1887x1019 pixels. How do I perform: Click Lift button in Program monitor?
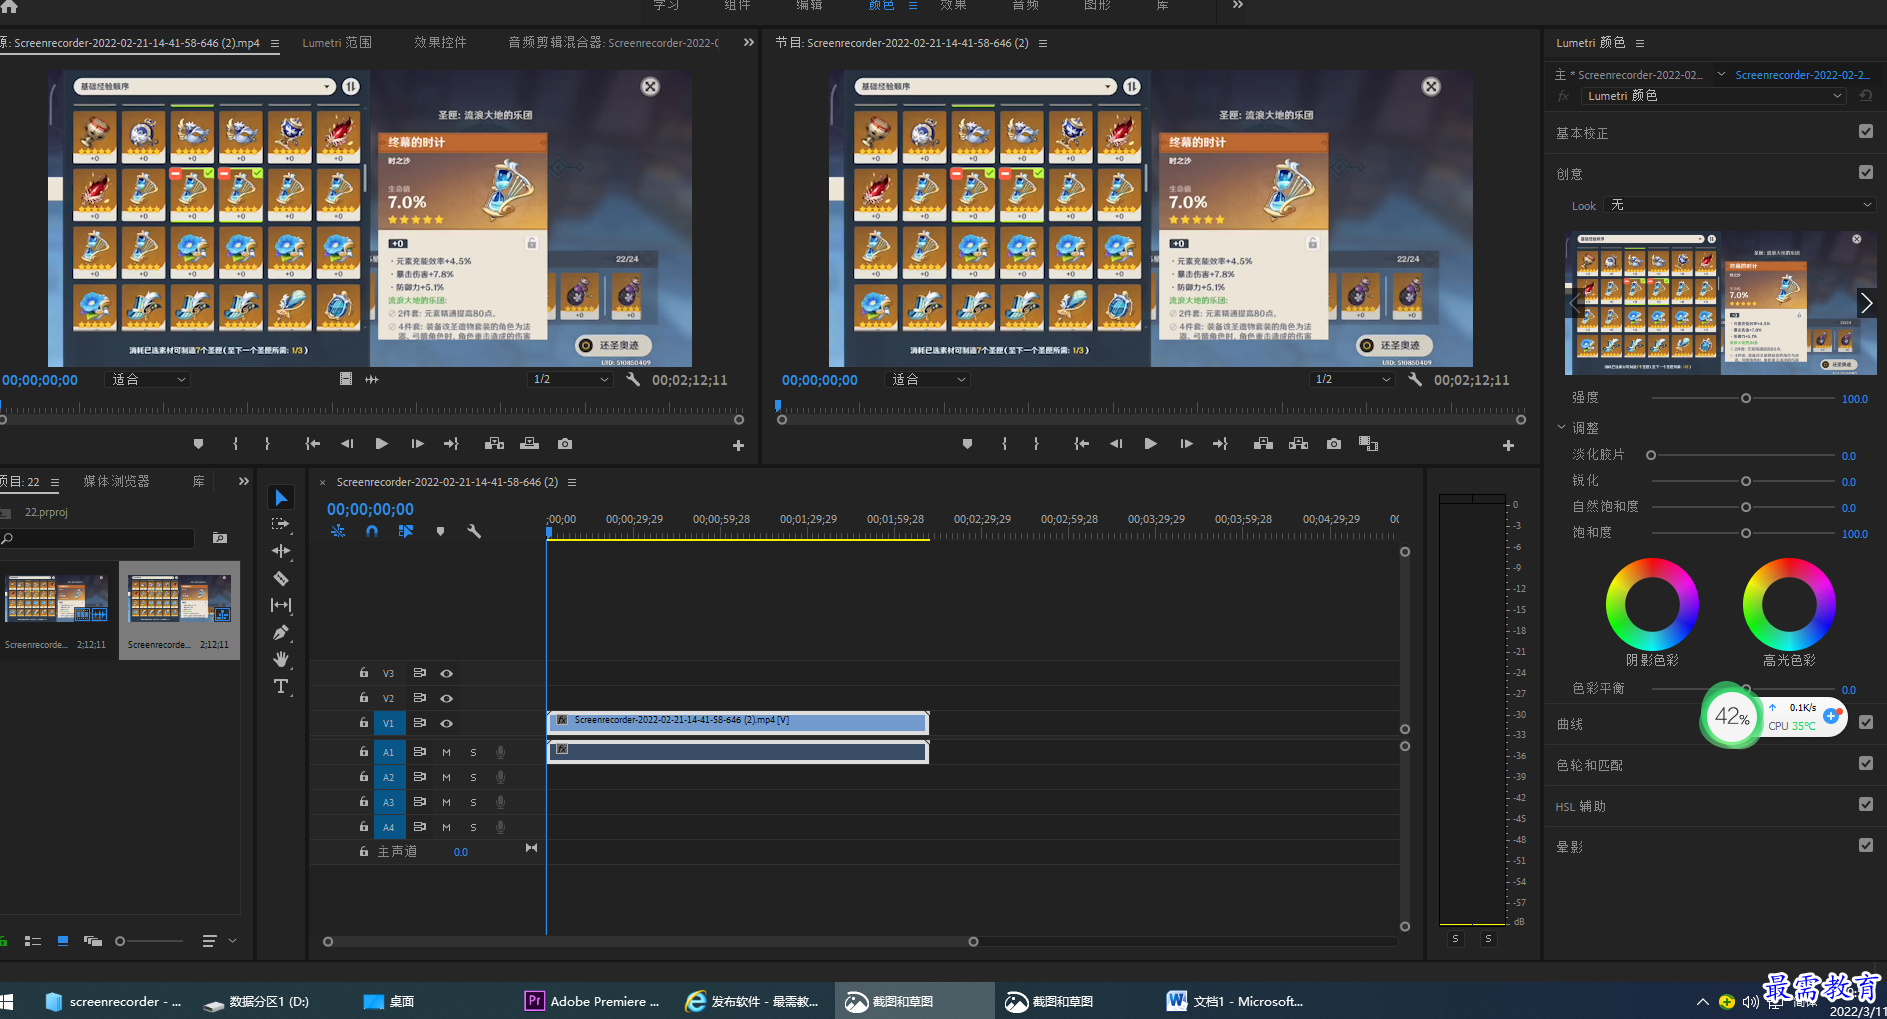[x=1263, y=444]
